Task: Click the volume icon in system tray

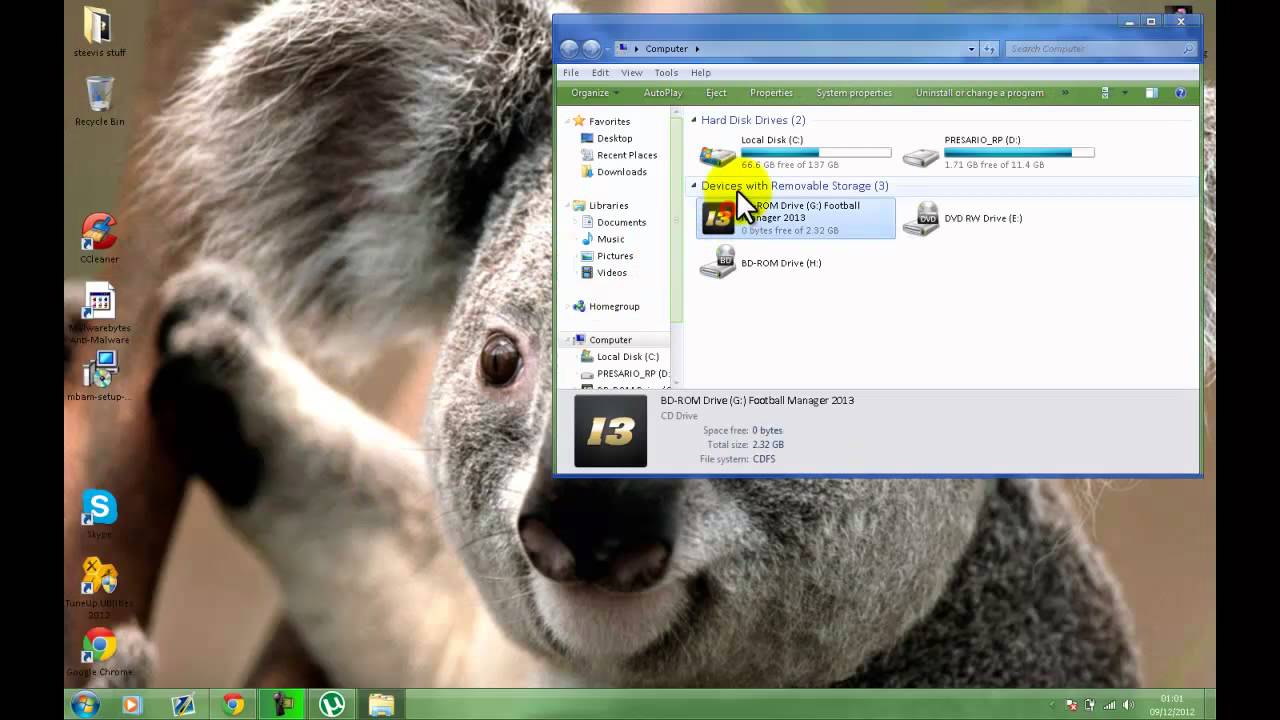Action: pyautogui.click(x=1128, y=705)
